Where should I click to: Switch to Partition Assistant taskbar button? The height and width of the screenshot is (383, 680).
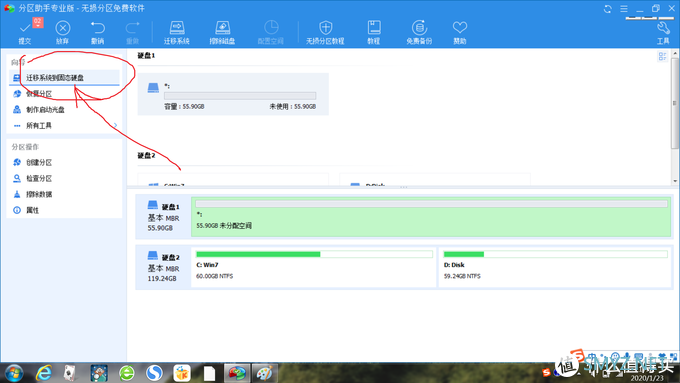[x=237, y=373]
